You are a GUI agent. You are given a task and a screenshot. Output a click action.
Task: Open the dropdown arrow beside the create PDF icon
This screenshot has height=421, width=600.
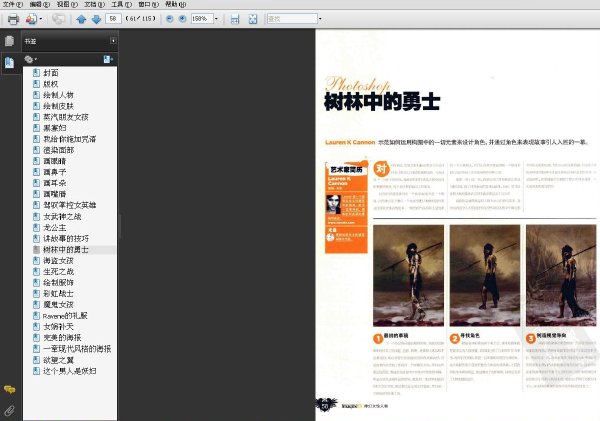pyautogui.click(x=41, y=19)
